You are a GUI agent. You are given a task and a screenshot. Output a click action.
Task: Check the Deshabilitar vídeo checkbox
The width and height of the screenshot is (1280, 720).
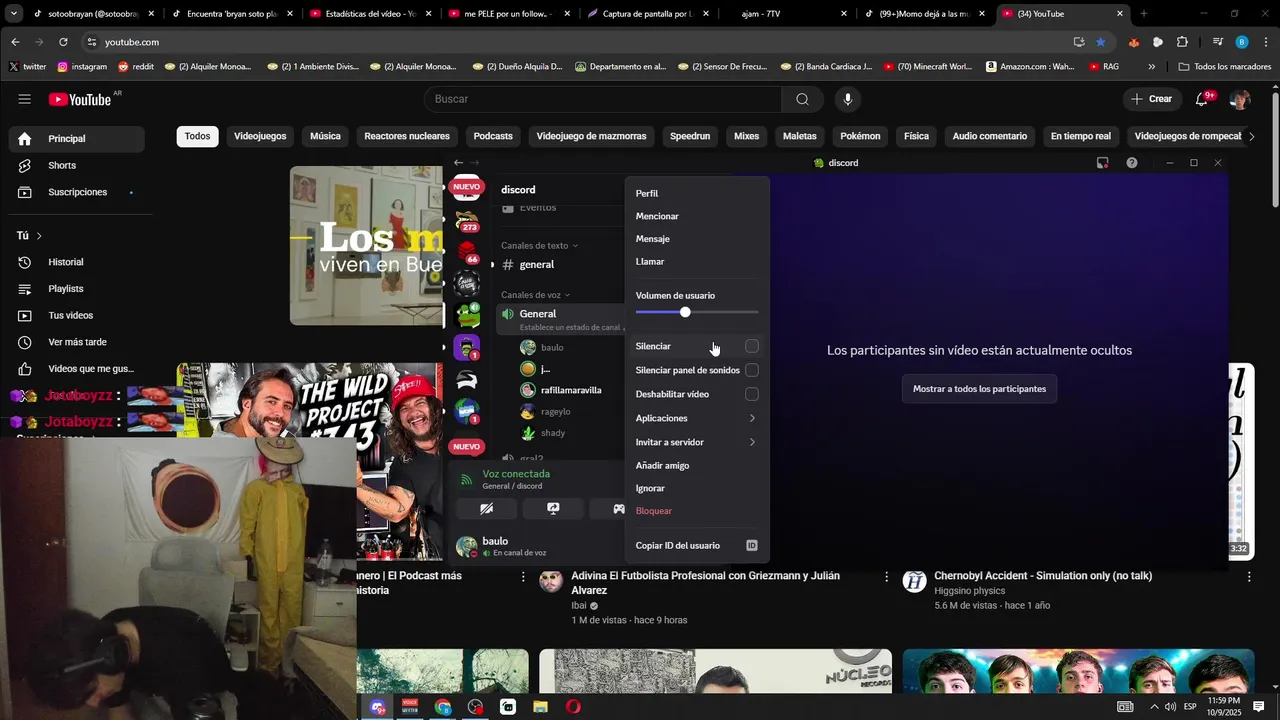752,394
